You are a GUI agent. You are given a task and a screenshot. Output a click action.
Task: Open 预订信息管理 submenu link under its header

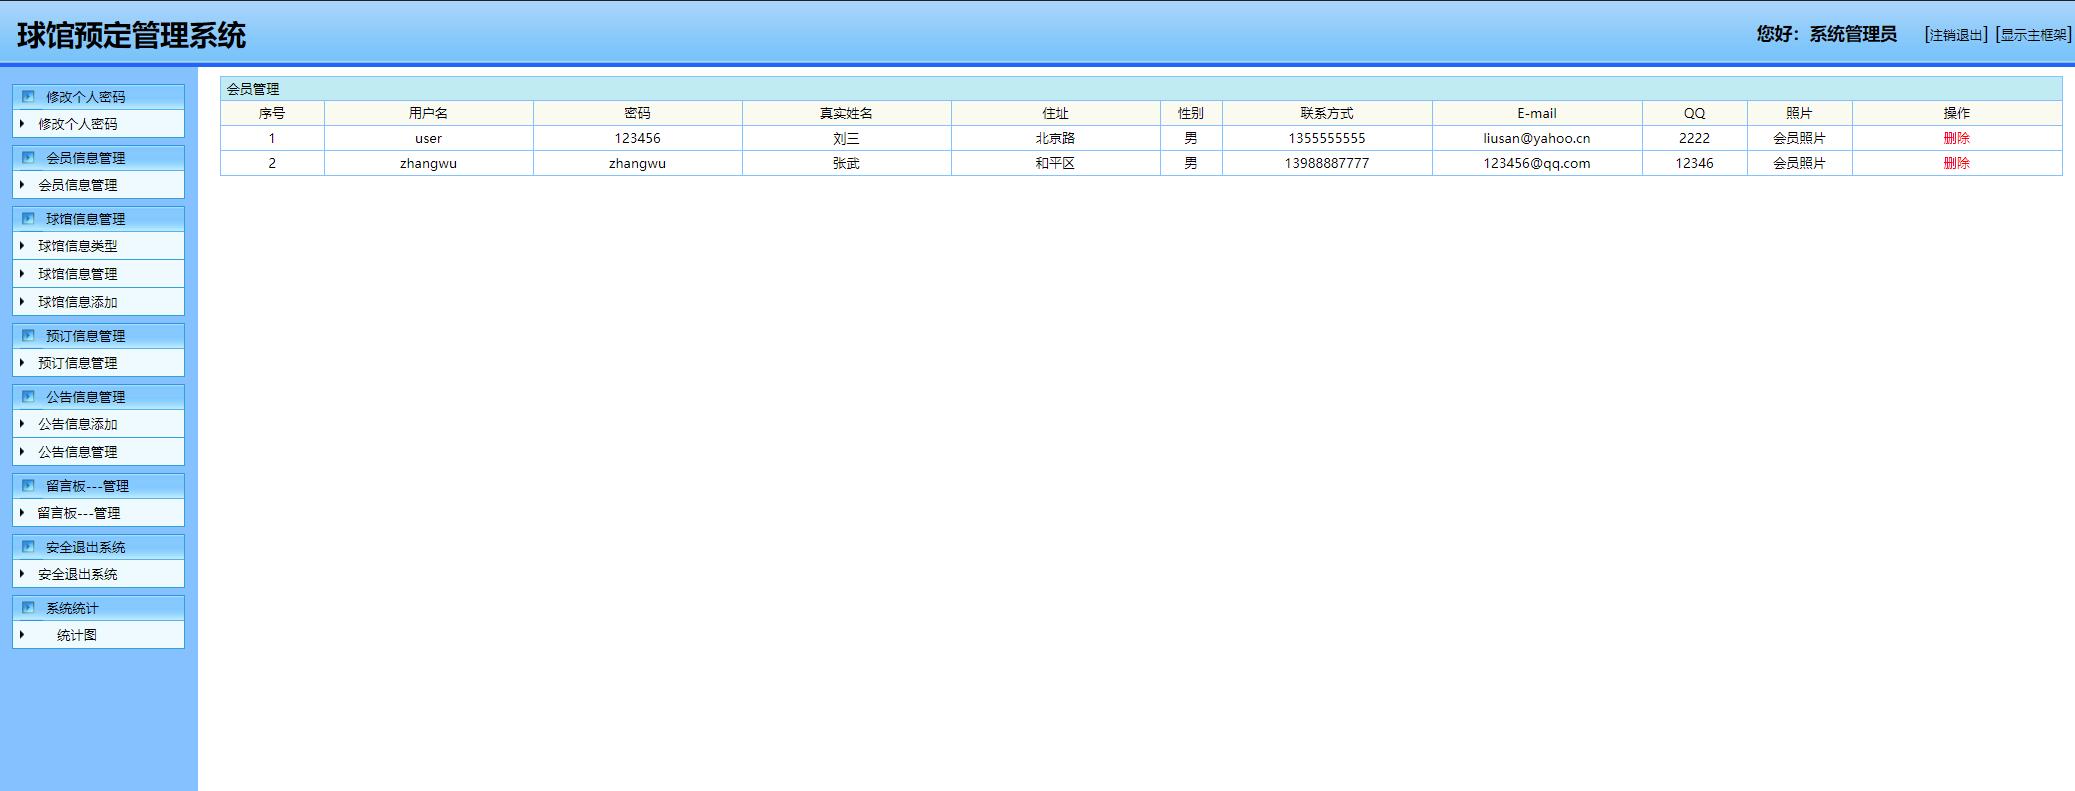tap(78, 363)
